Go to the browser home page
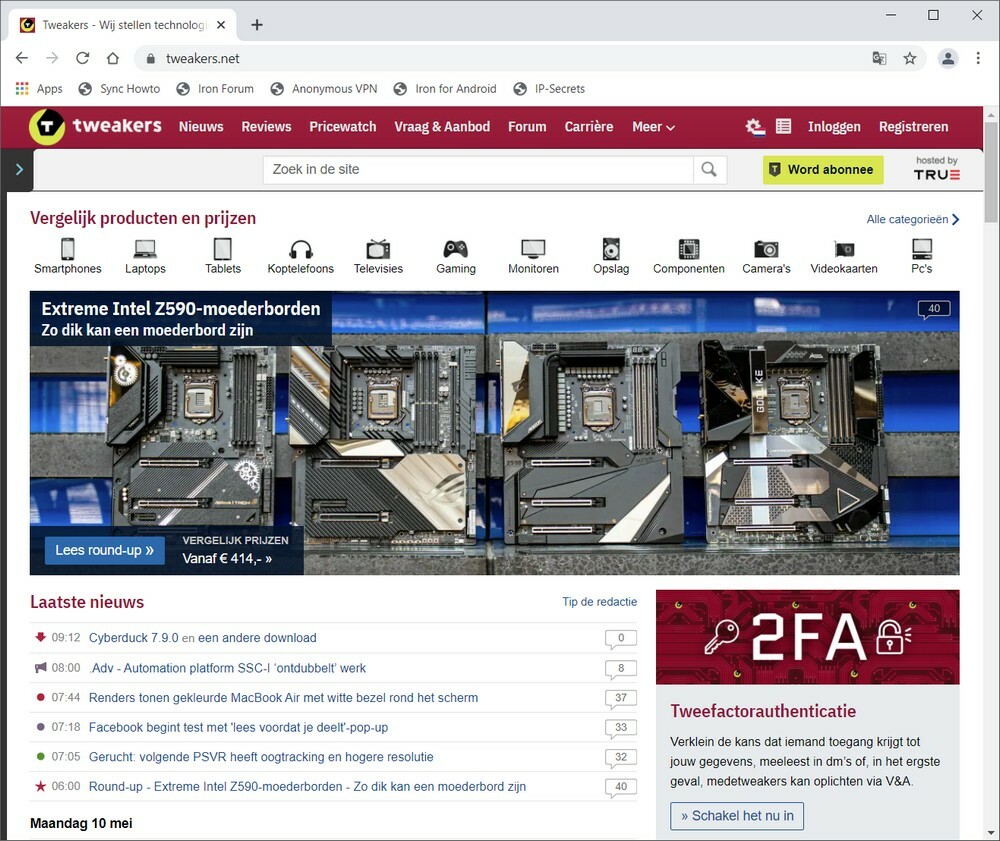The height and width of the screenshot is (841, 1000). pos(113,59)
